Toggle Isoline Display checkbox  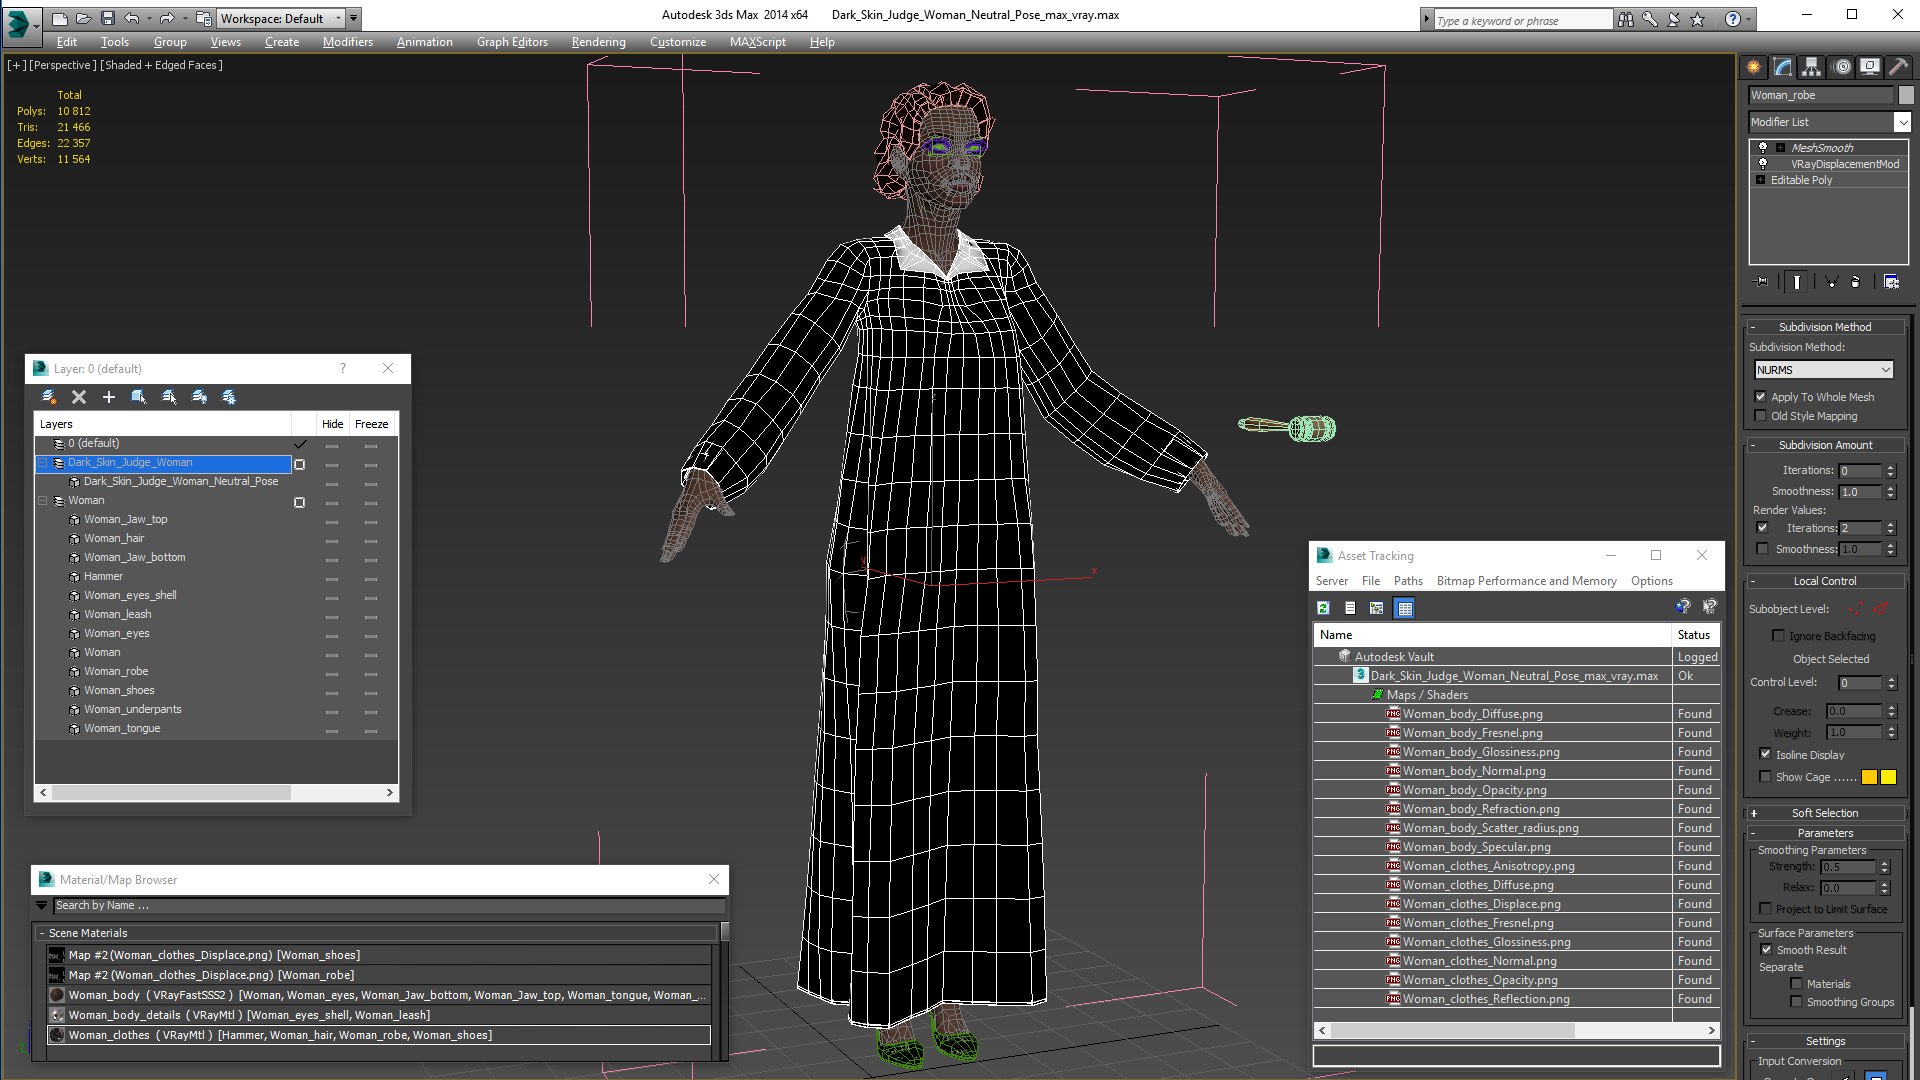1765,755
